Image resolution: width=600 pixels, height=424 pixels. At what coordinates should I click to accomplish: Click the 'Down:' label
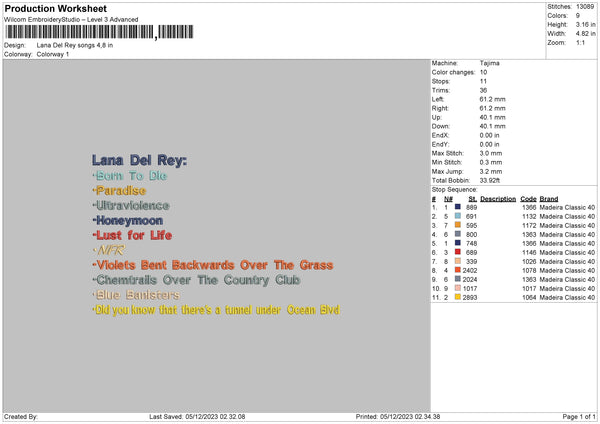(441, 126)
